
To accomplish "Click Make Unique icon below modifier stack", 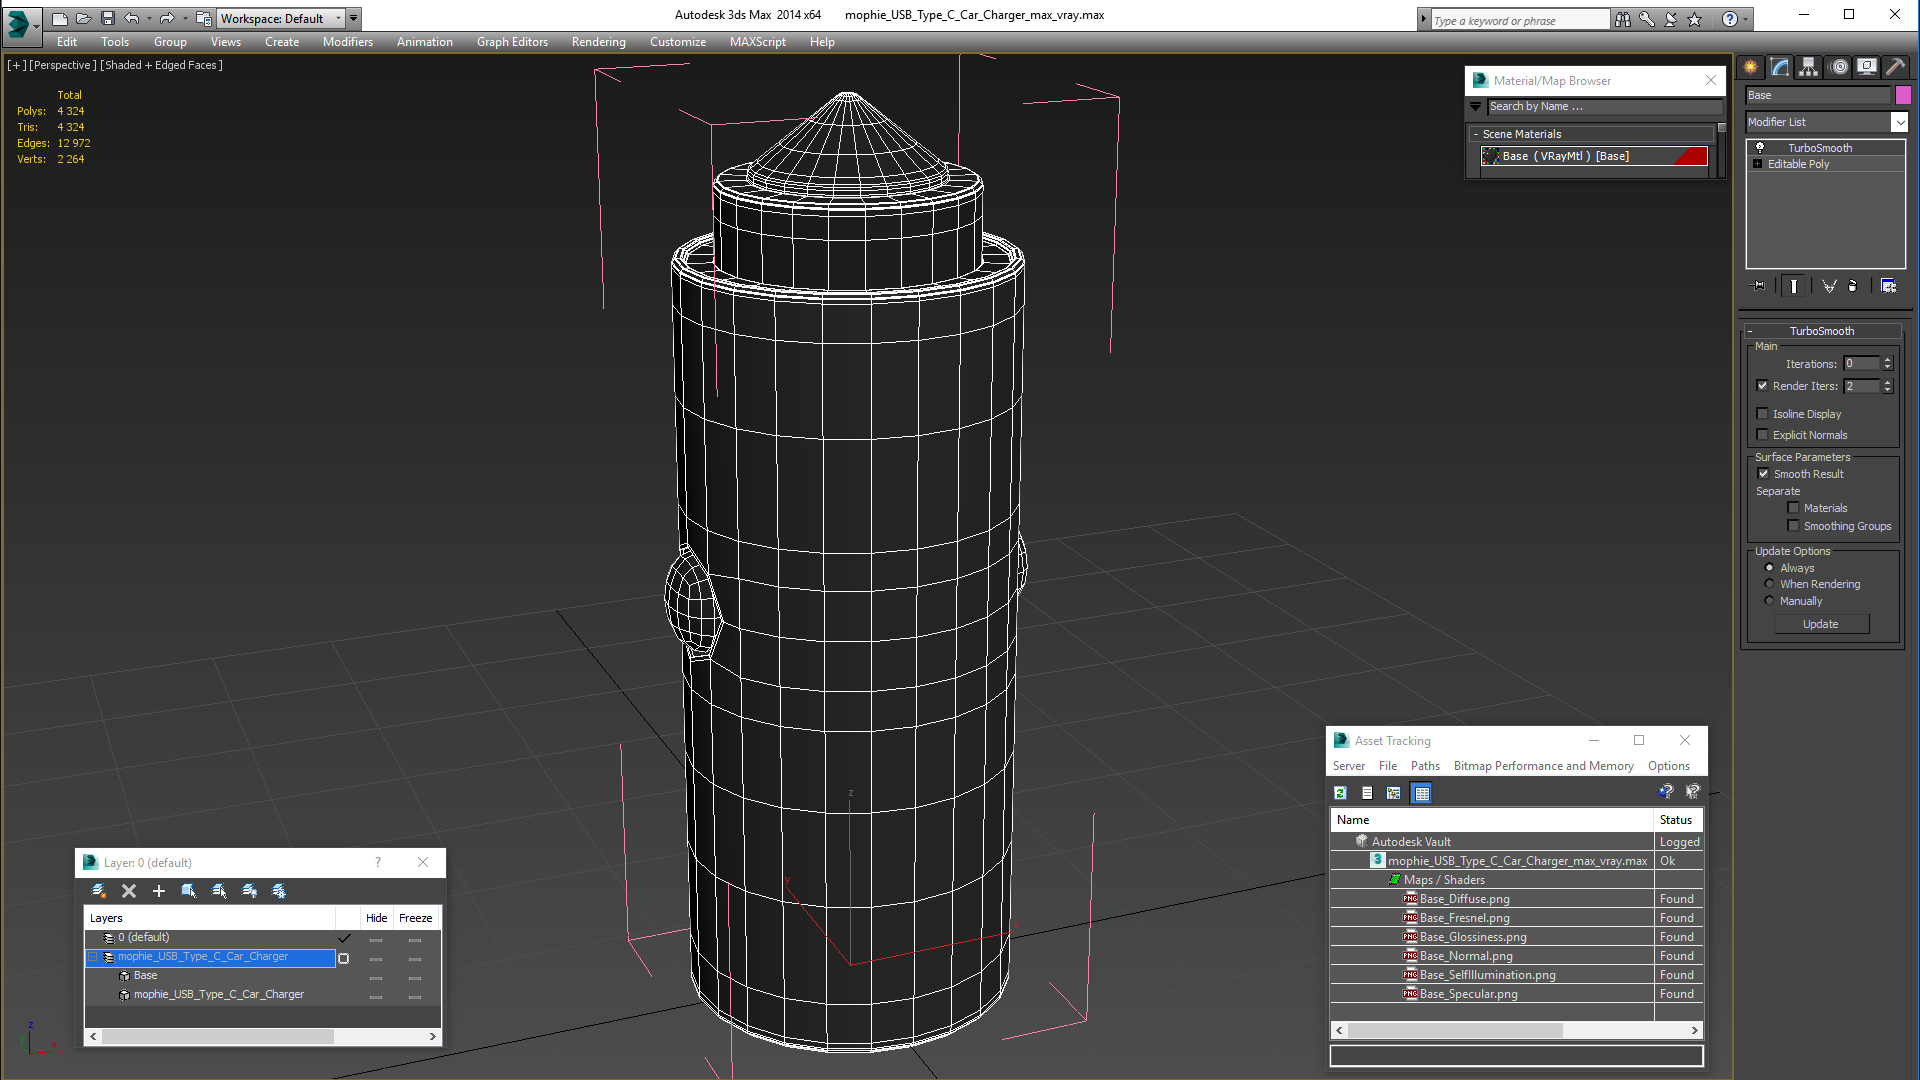I will tap(1829, 286).
